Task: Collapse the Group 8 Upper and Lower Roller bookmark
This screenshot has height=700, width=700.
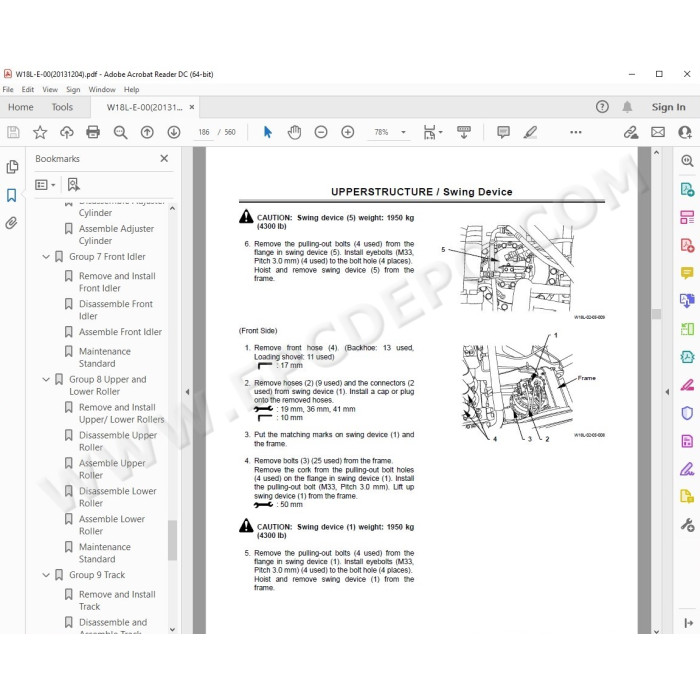Action: pos(46,379)
